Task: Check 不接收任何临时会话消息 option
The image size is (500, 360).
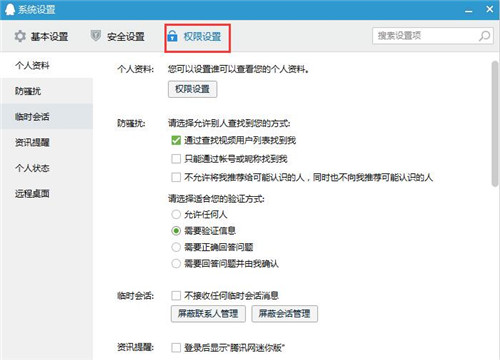Action: tap(176, 295)
